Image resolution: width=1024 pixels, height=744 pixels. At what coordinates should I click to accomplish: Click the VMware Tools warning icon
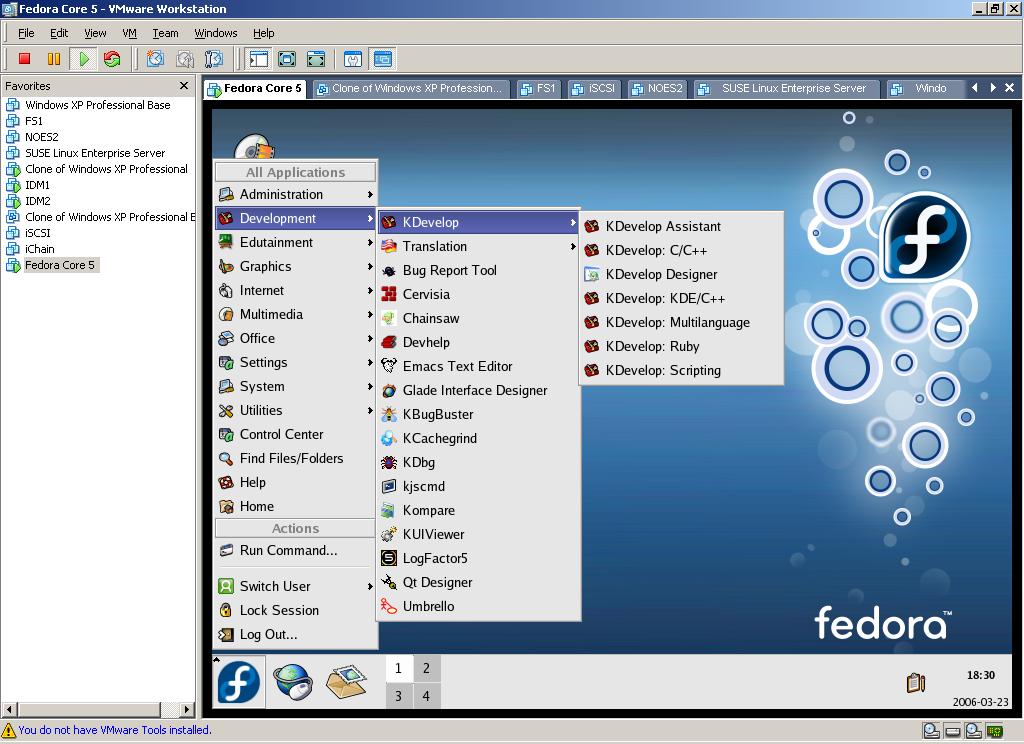point(8,730)
